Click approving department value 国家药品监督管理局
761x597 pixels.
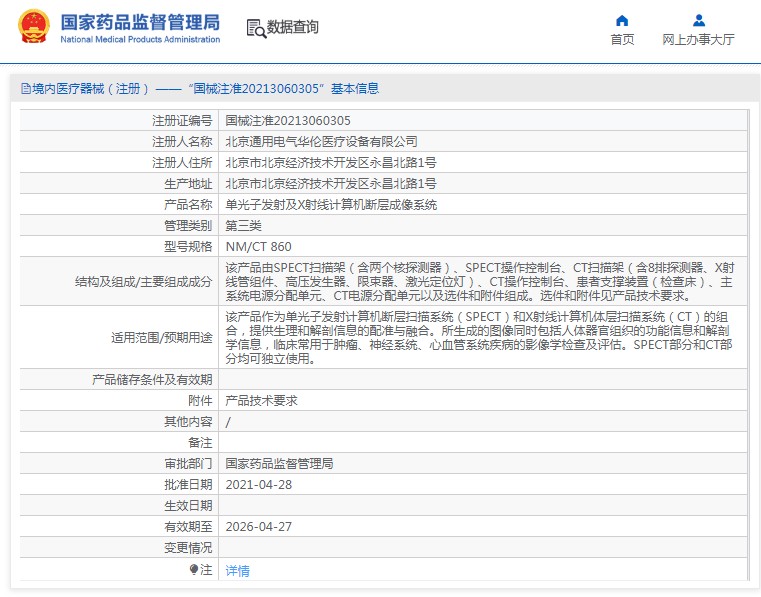[x=279, y=464]
